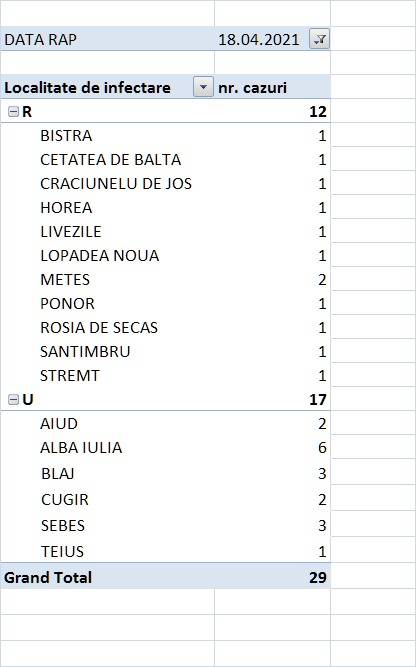Select the R subtotal value 12
This screenshot has width=416, height=667.
[x=318, y=112]
